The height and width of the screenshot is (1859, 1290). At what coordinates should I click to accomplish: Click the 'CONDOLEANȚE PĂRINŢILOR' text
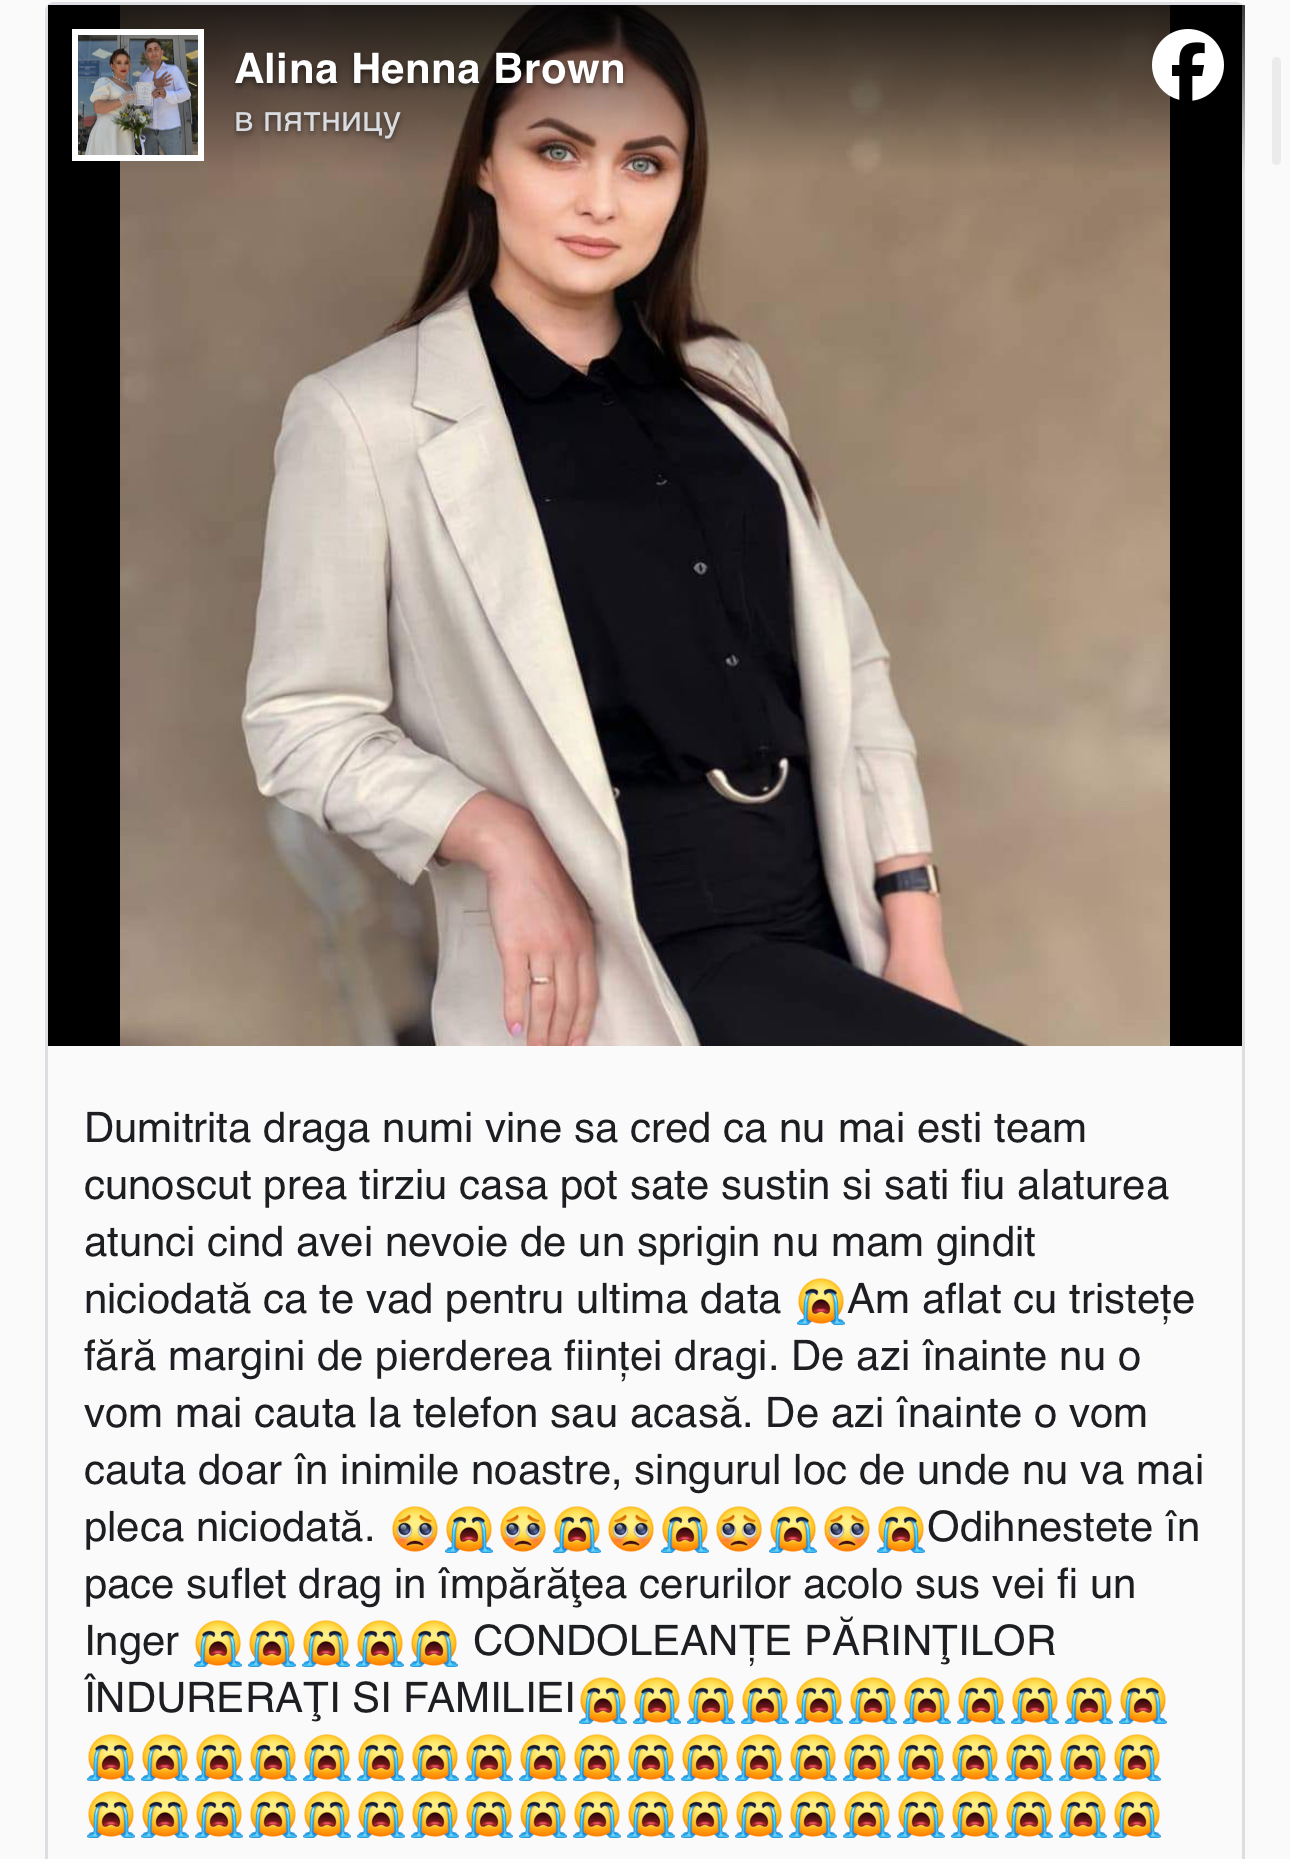coord(764,1642)
